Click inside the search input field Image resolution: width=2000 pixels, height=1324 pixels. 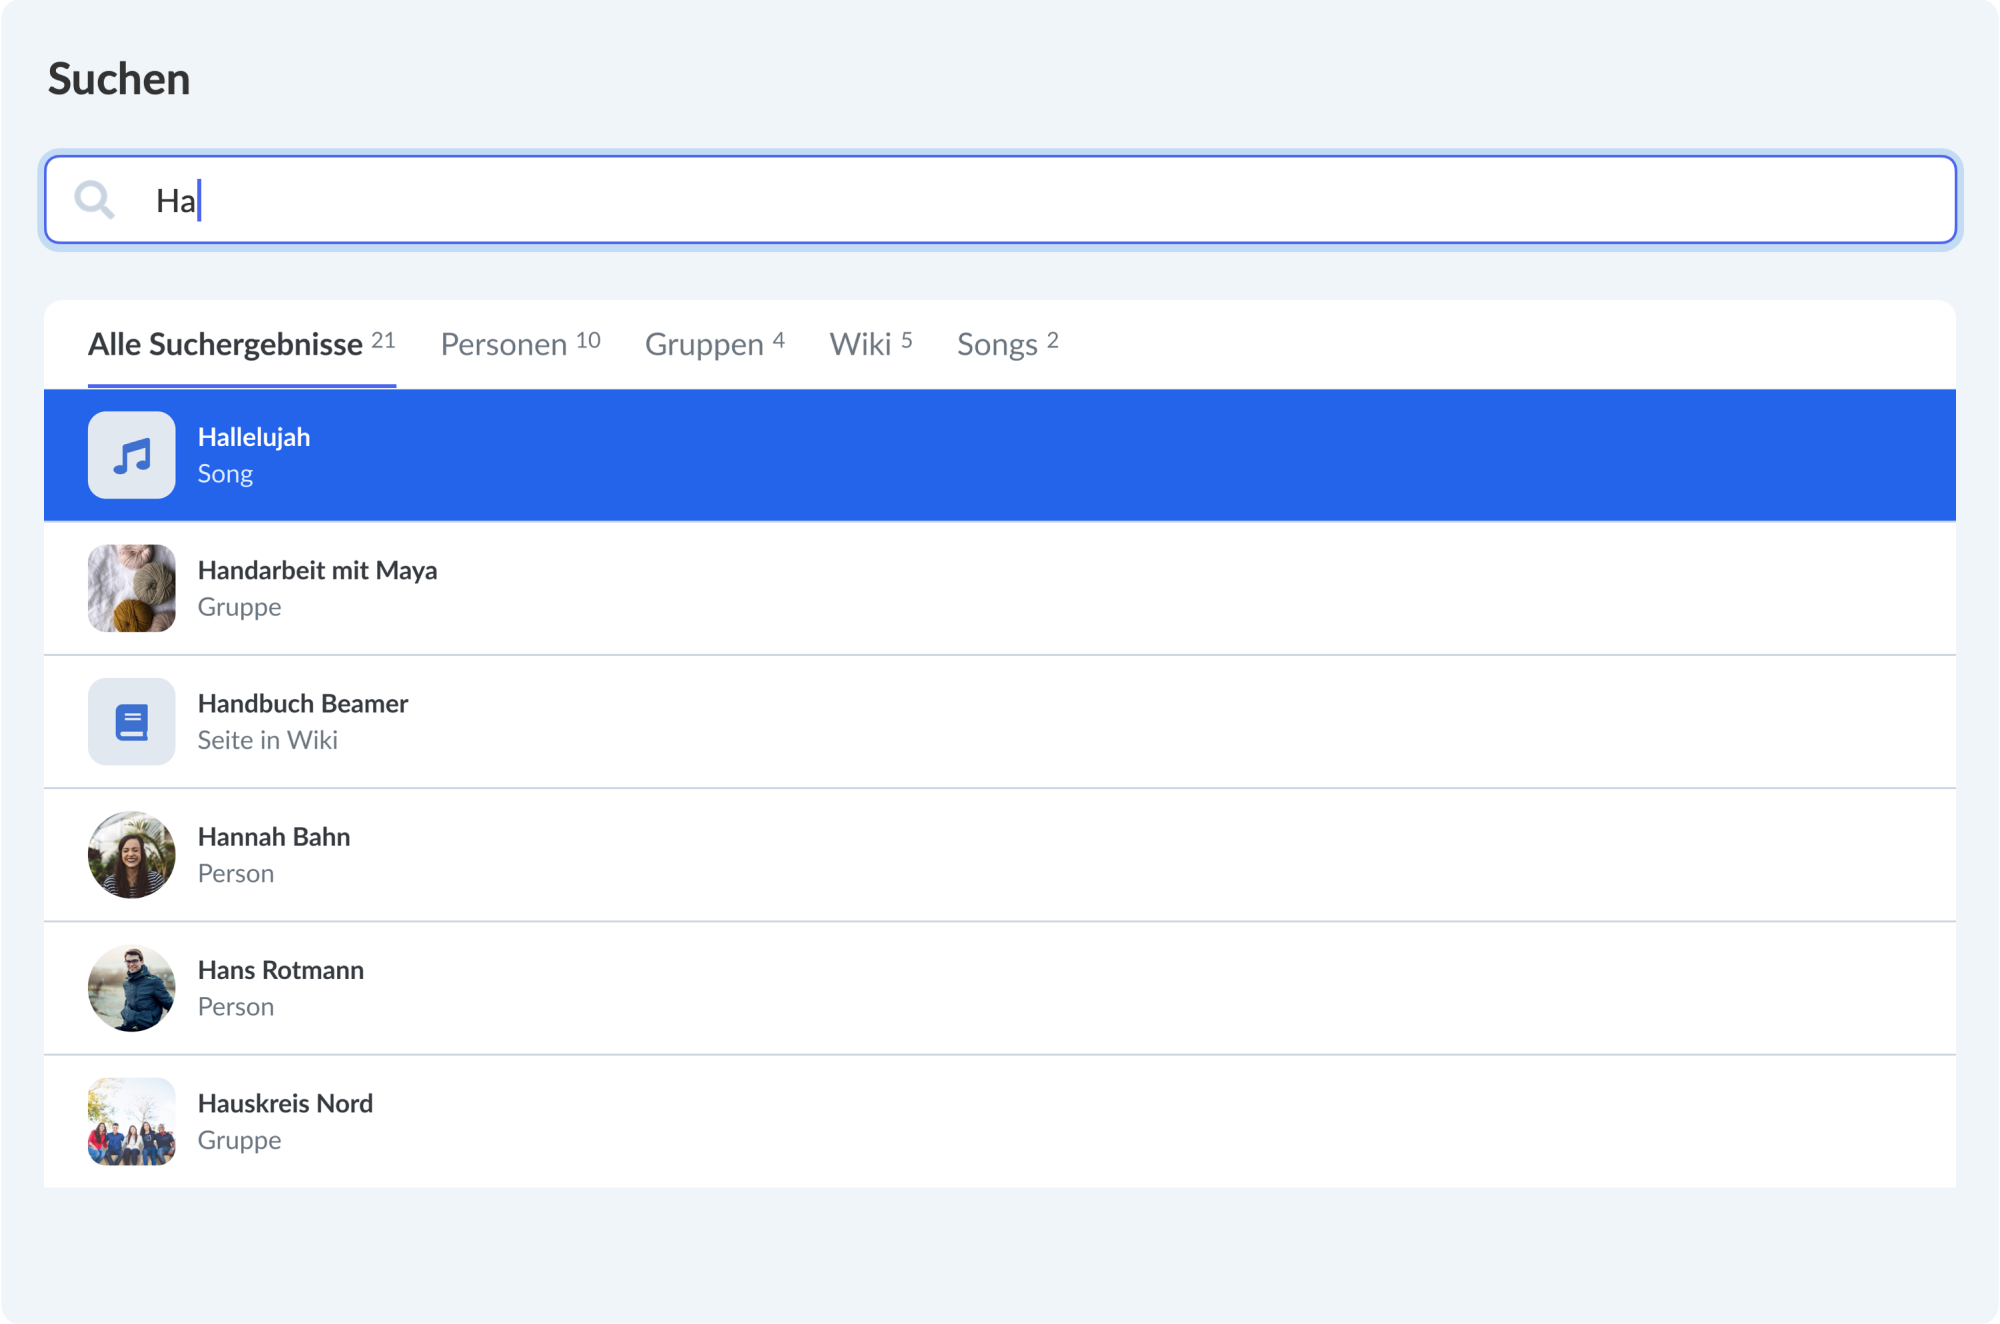[x=1000, y=200]
